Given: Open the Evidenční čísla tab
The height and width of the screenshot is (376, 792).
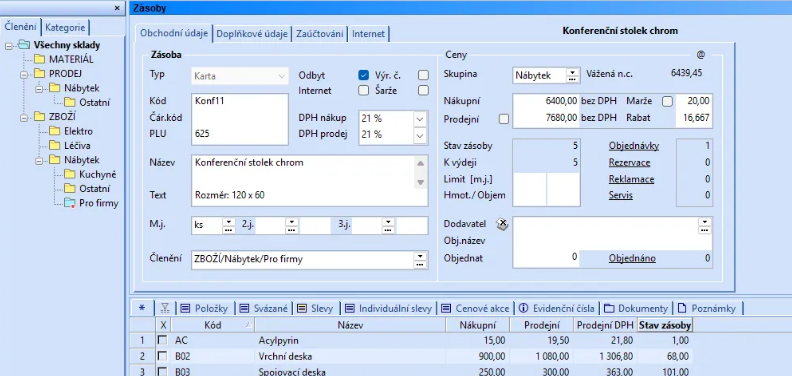Looking at the screenshot, I should pos(558,308).
